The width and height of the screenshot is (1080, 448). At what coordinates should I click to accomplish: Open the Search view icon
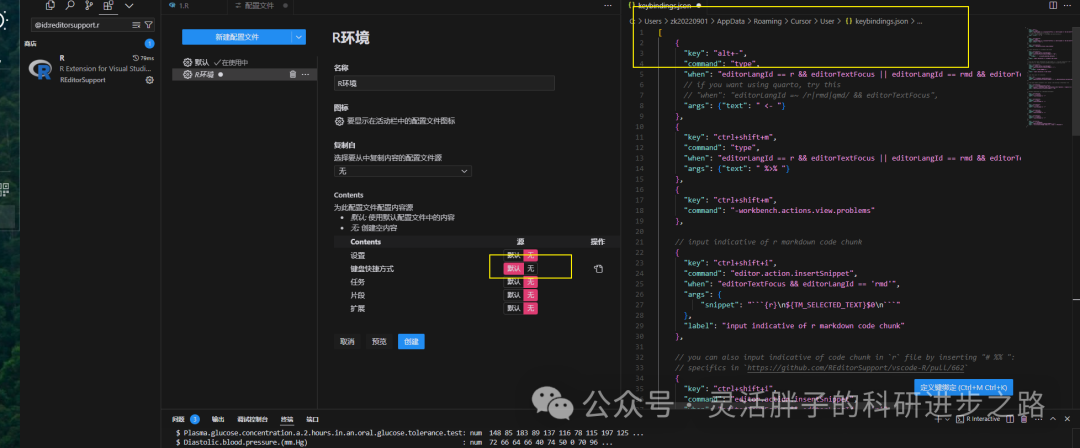click(70, 6)
